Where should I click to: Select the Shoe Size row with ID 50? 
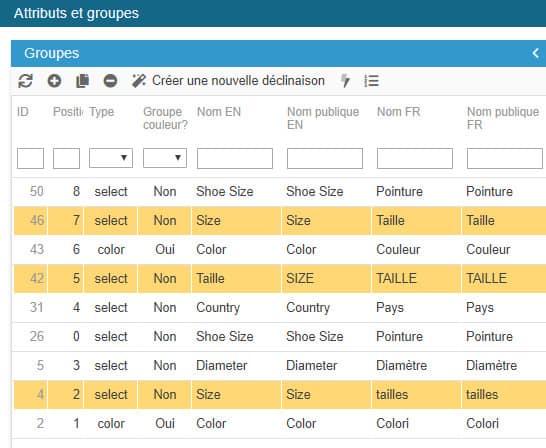280,191
